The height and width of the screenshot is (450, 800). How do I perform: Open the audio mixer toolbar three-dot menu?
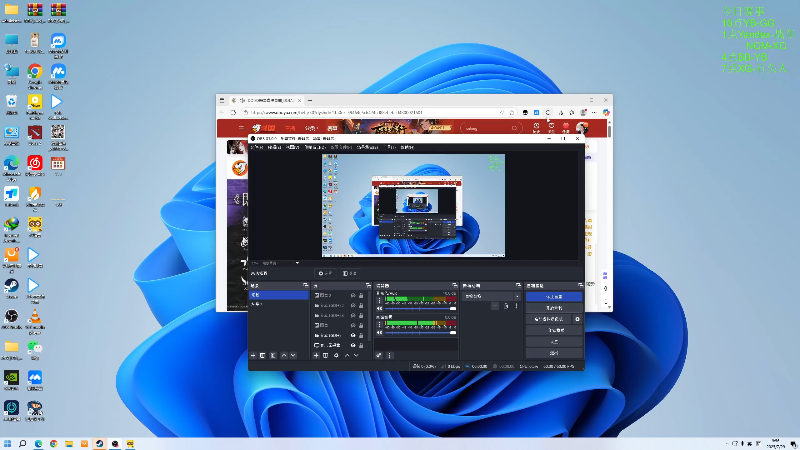coord(389,356)
